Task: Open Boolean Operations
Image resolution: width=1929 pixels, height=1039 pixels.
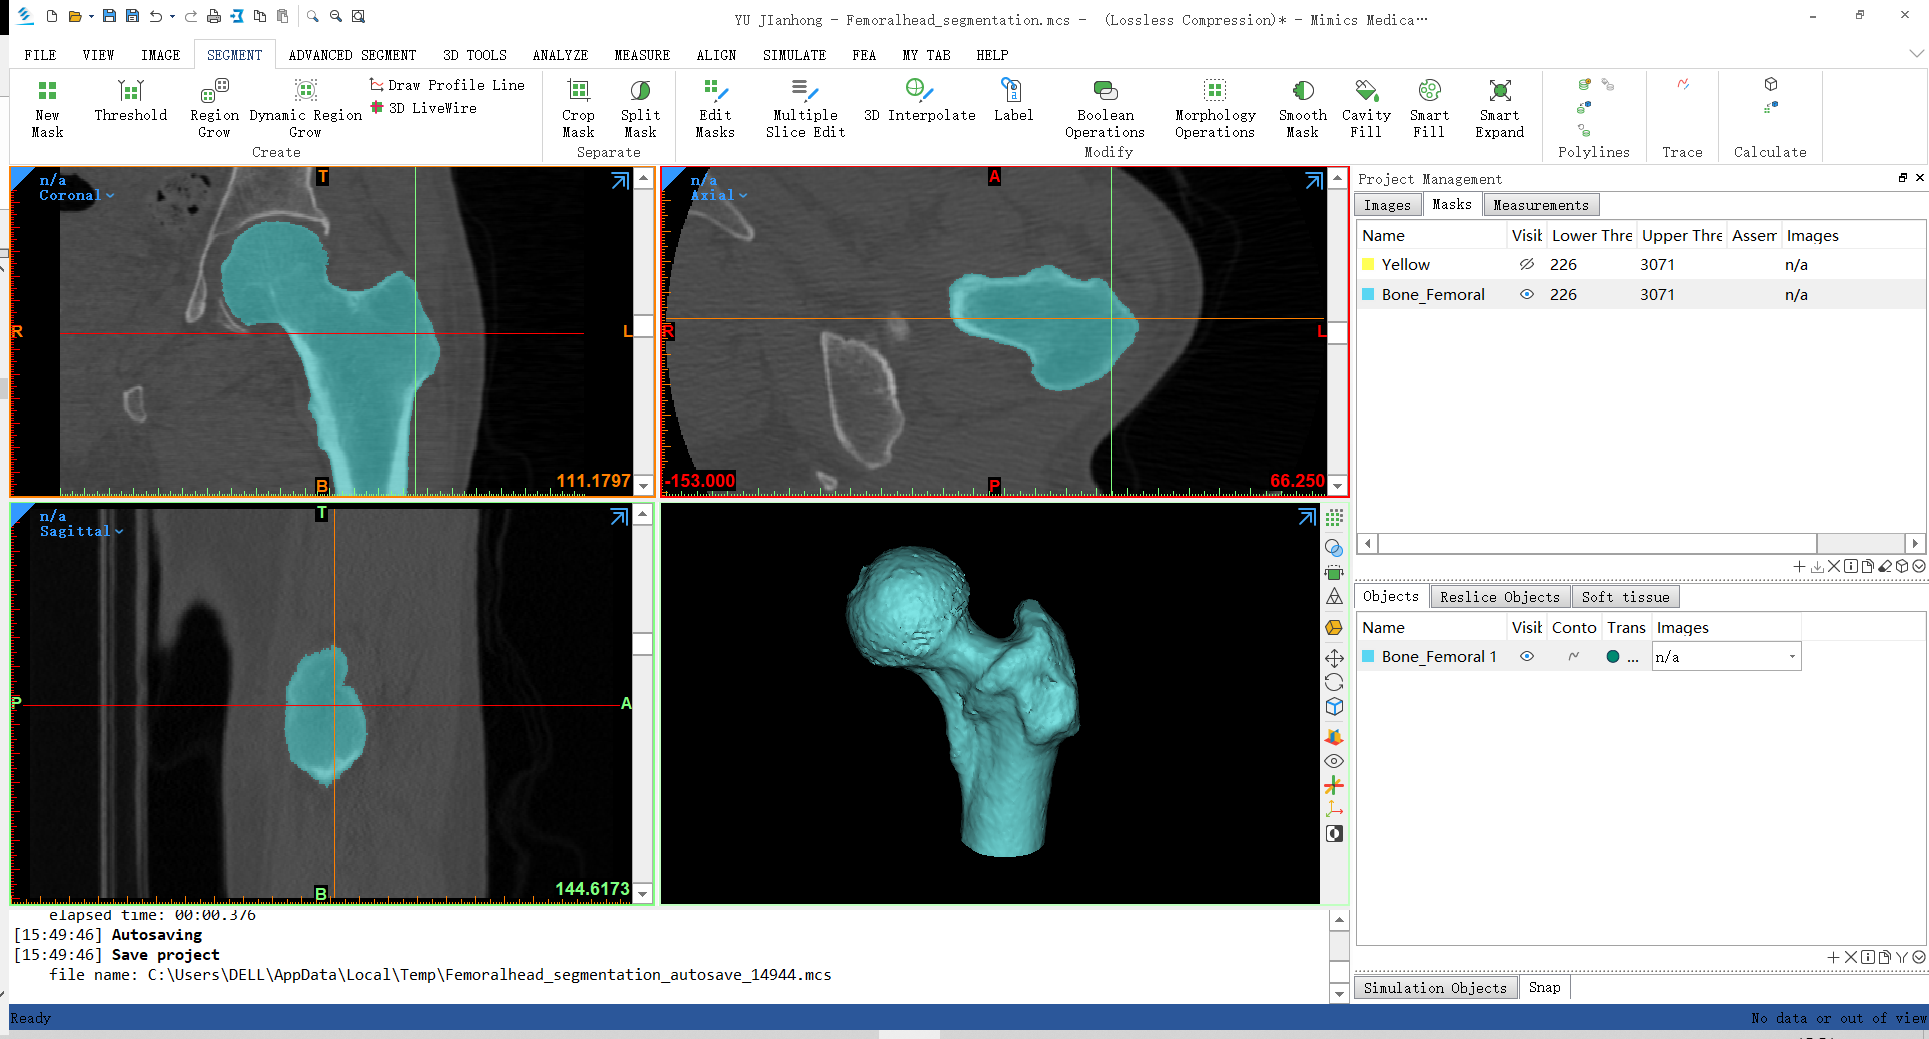Action: [1105, 108]
